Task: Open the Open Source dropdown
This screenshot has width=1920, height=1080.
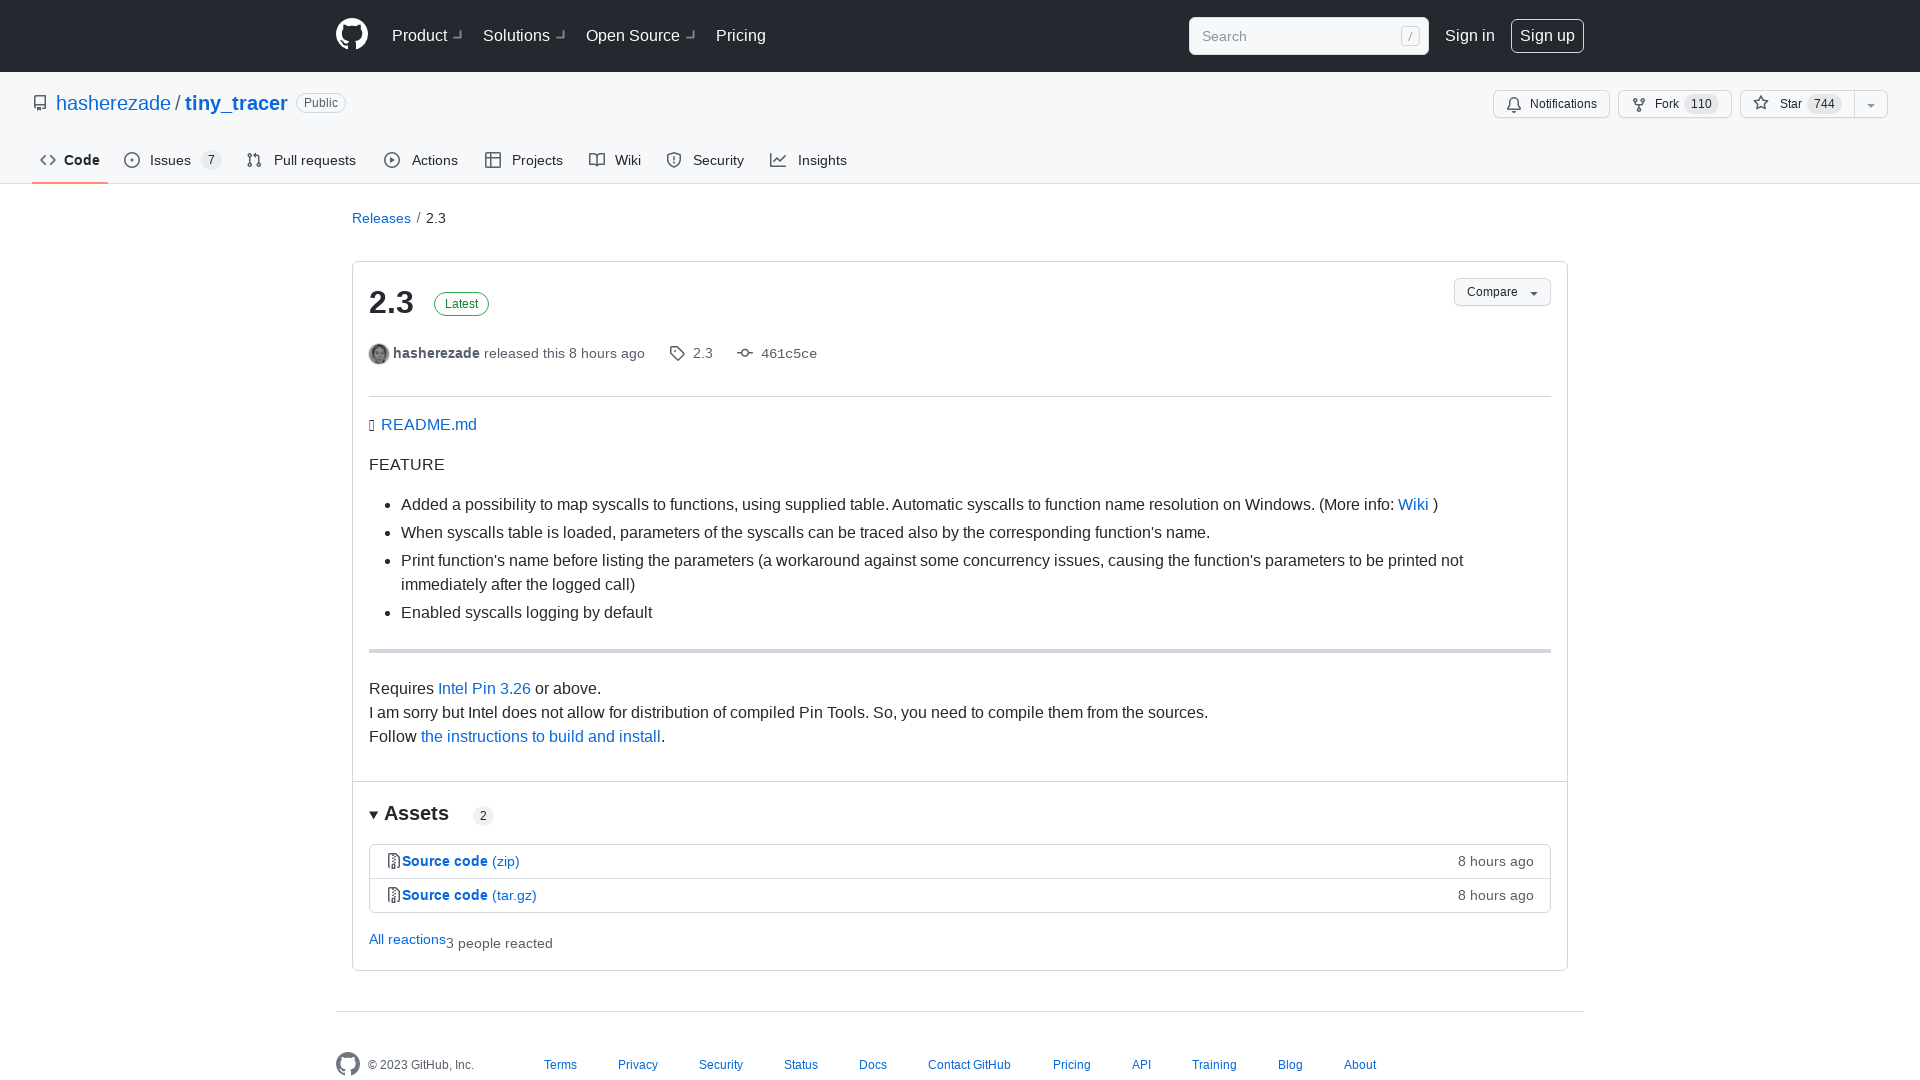Action: [640, 35]
